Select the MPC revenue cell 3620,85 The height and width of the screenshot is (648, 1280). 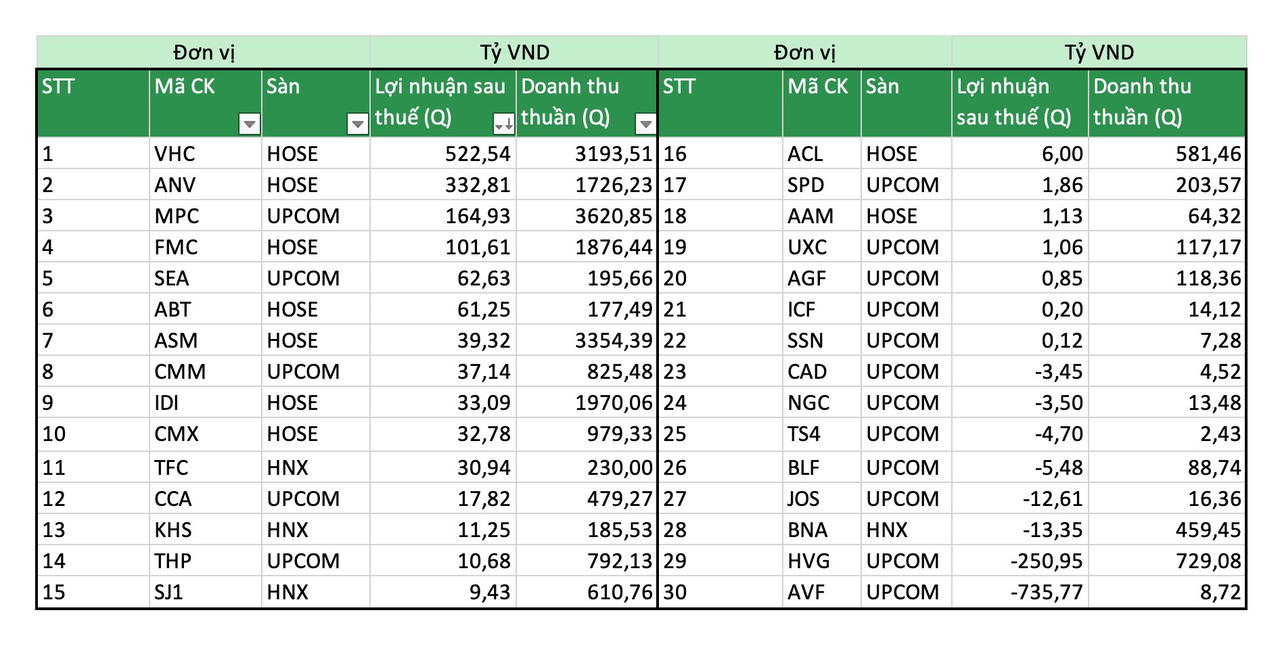(x=586, y=216)
